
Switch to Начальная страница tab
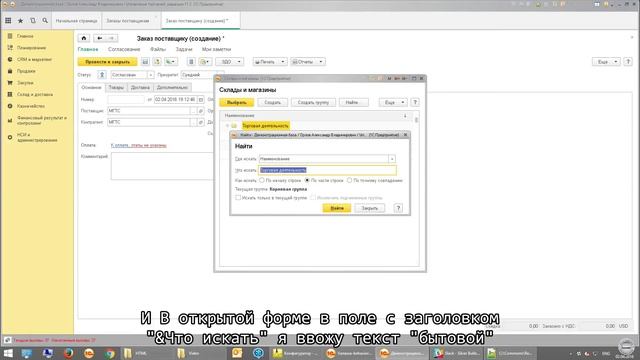click(77, 20)
